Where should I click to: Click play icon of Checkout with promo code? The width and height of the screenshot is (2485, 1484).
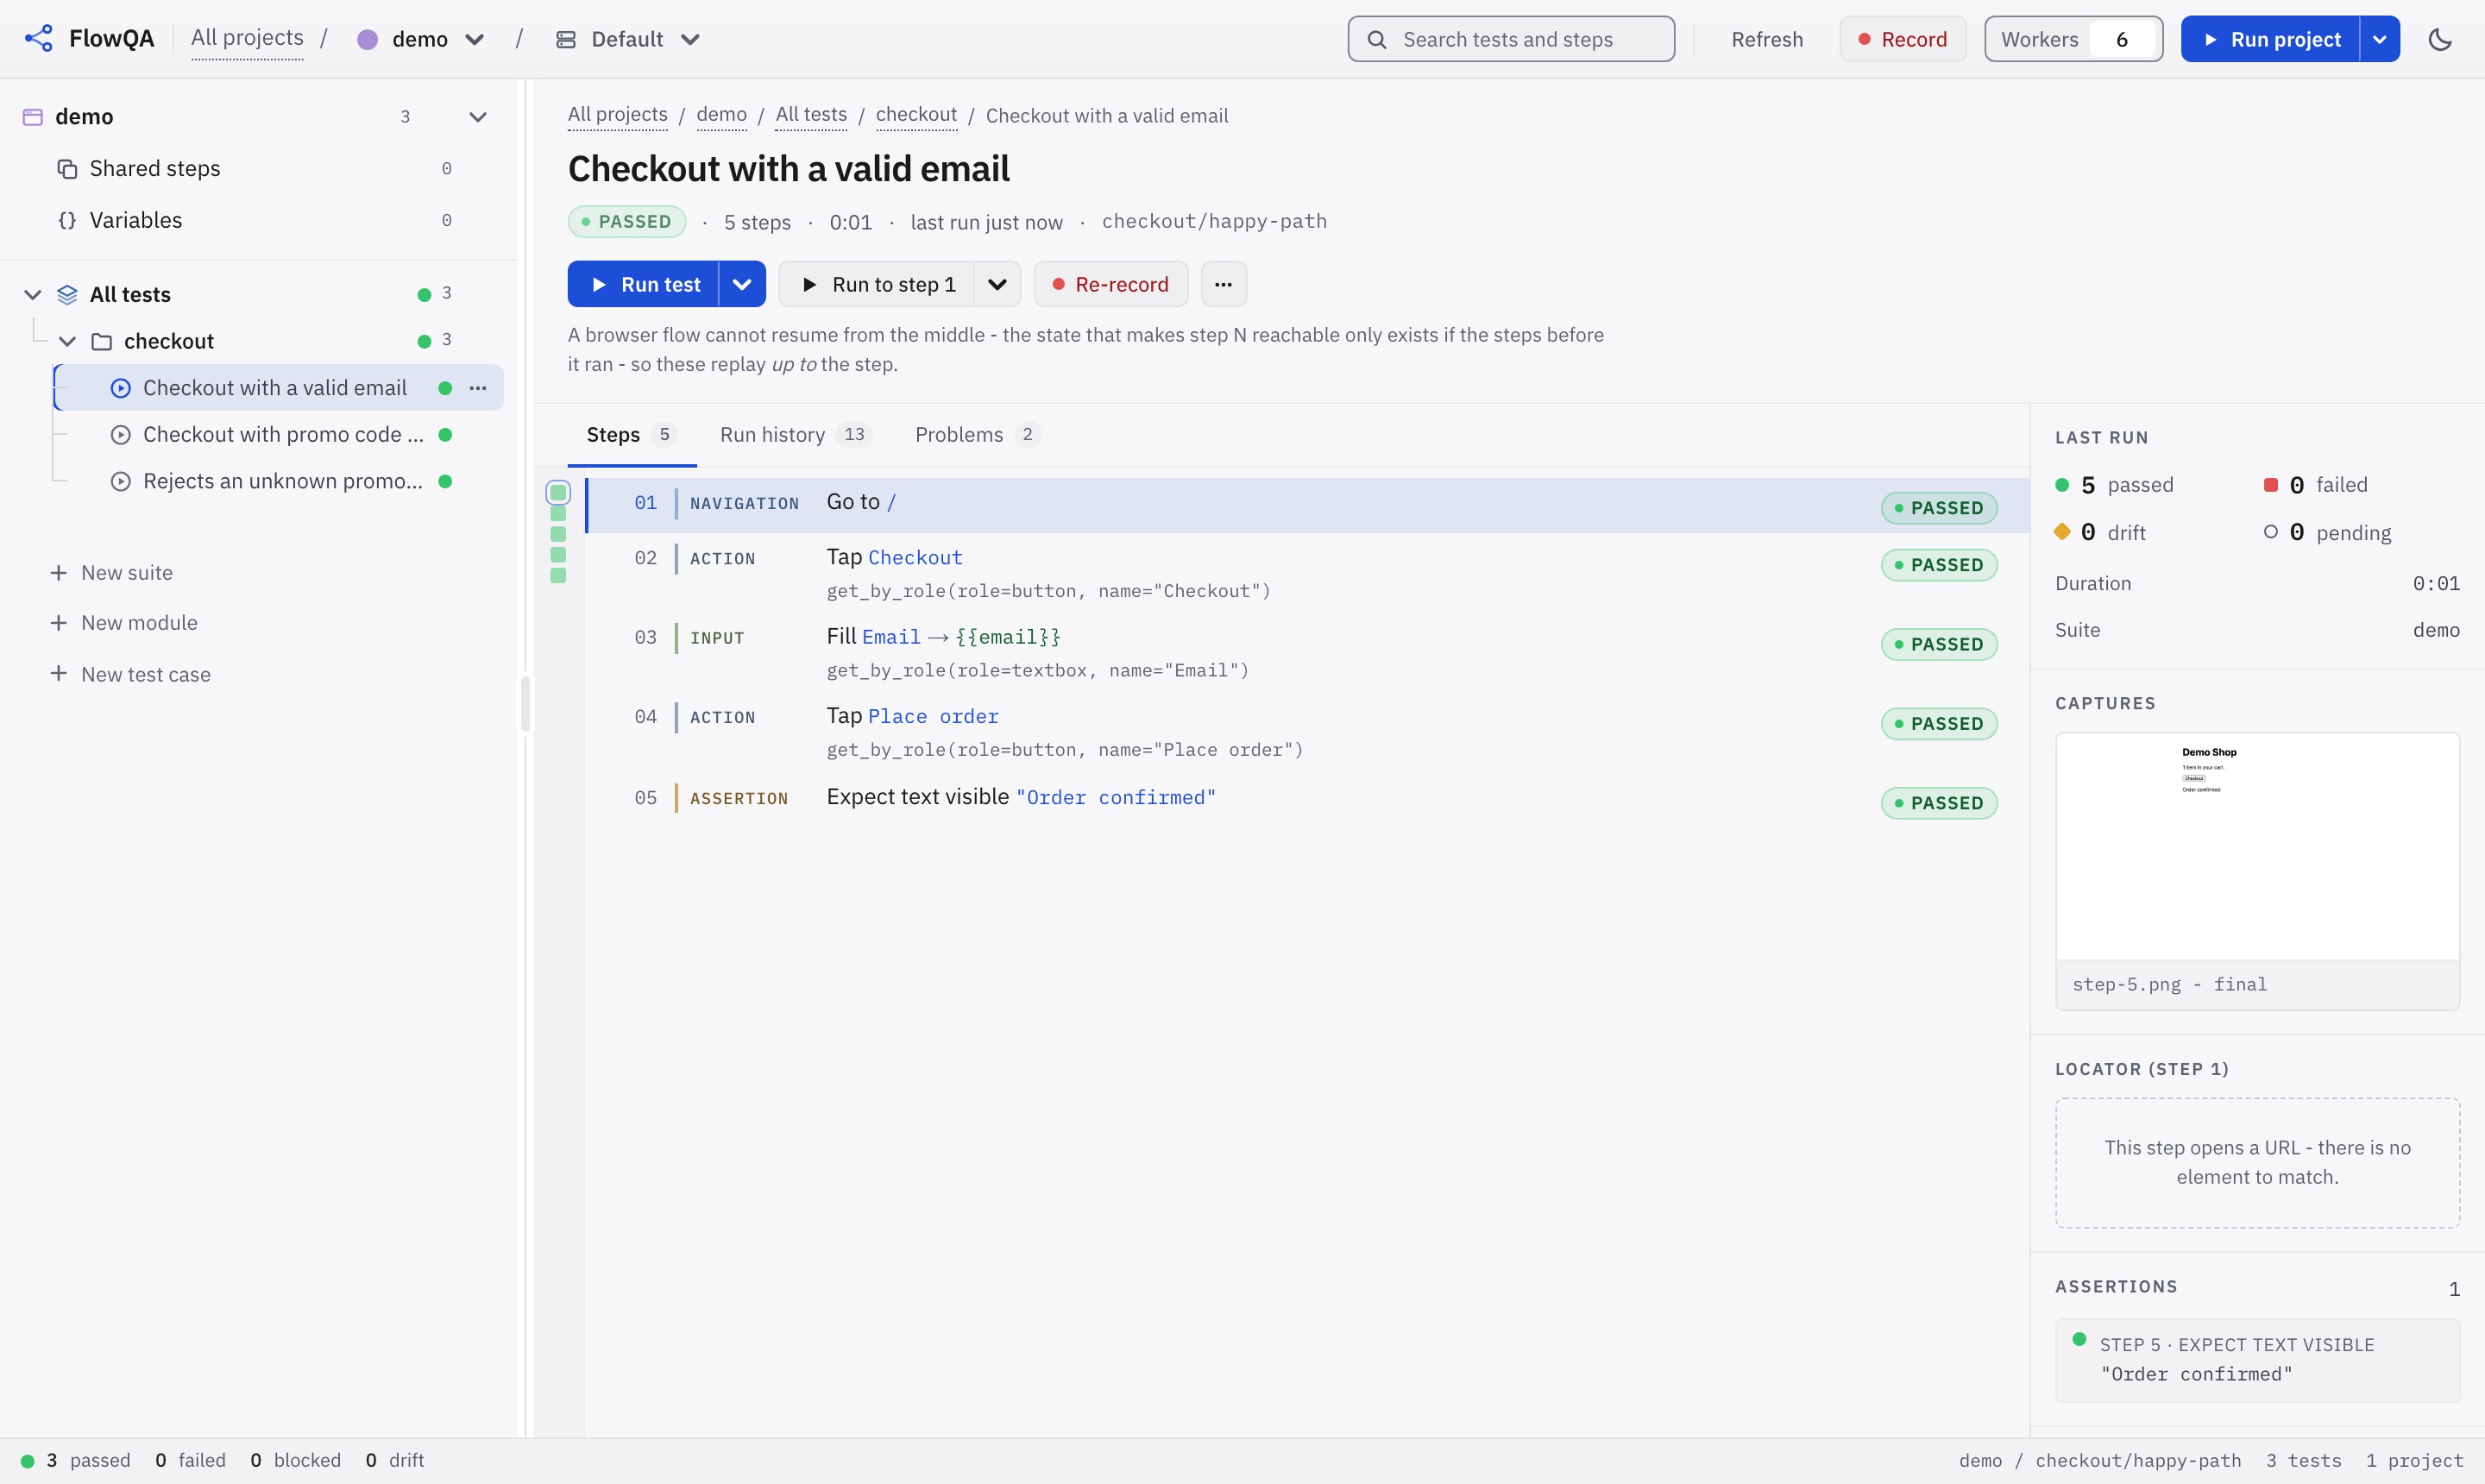pos(121,434)
